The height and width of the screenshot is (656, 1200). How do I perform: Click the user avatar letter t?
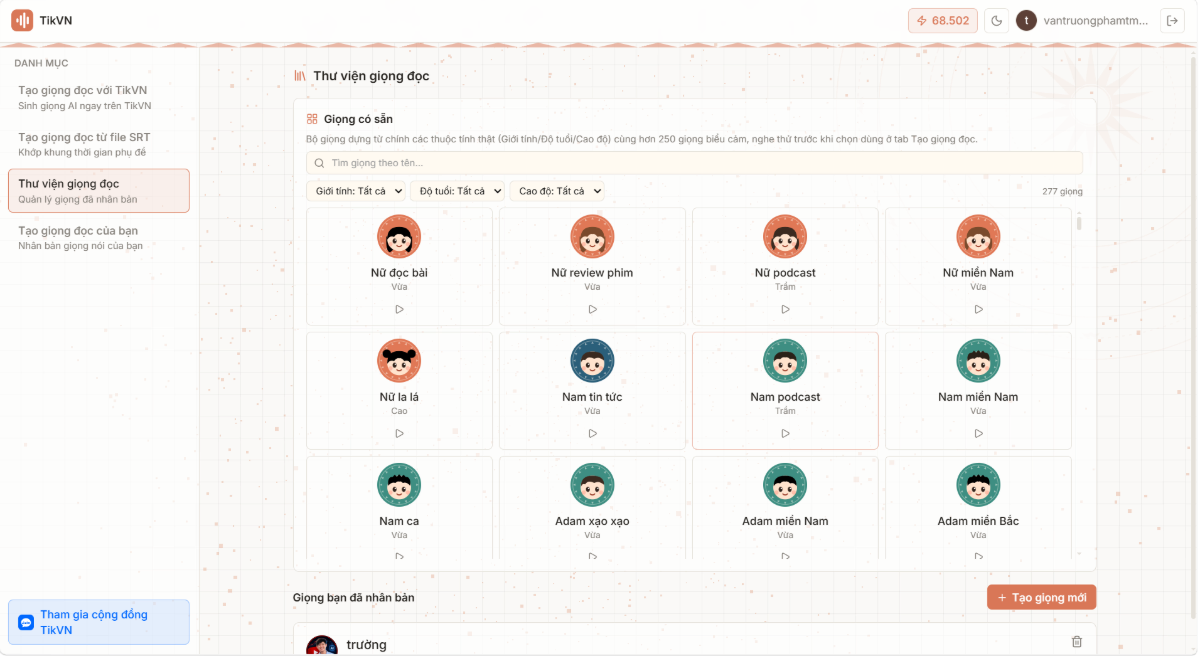[1026, 20]
